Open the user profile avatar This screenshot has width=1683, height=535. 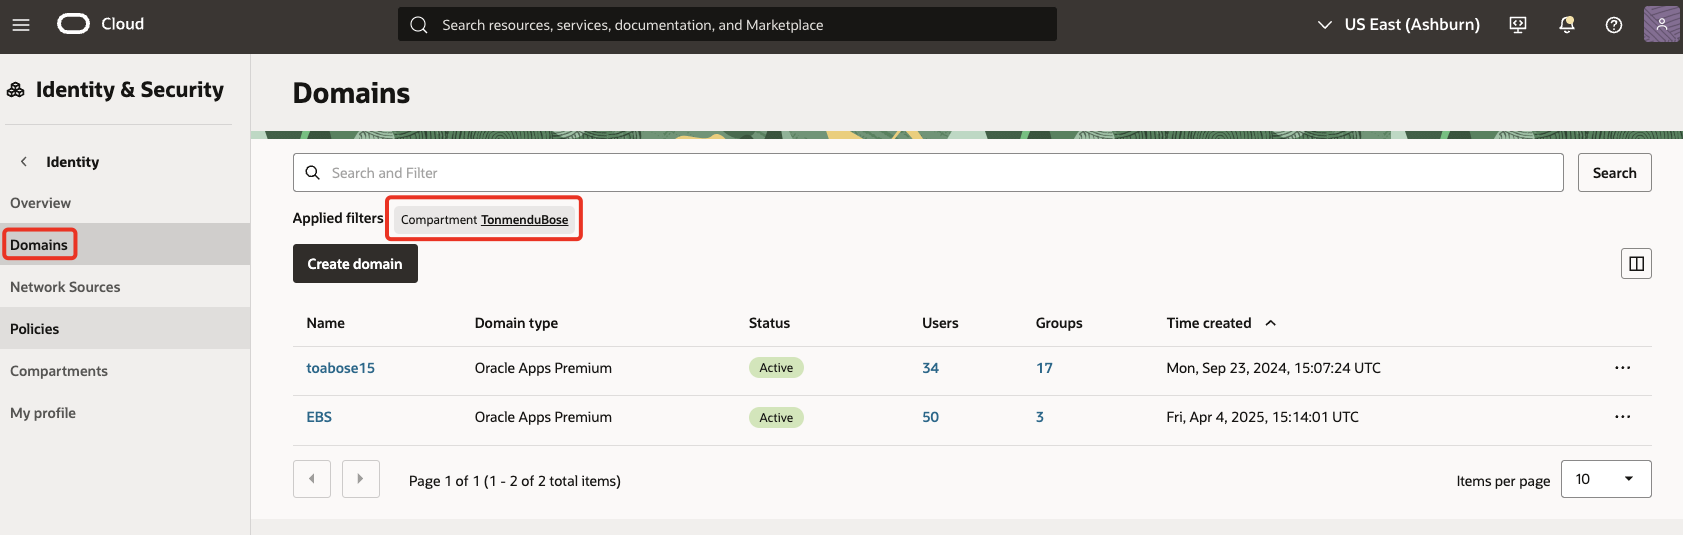click(x=1660, y=24)
